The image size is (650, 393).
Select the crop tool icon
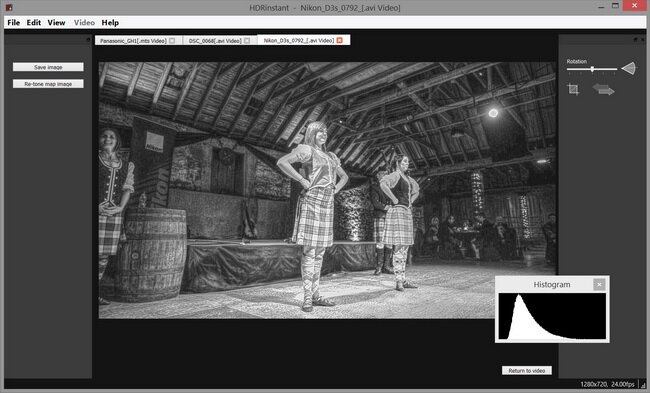click(573, 89)
